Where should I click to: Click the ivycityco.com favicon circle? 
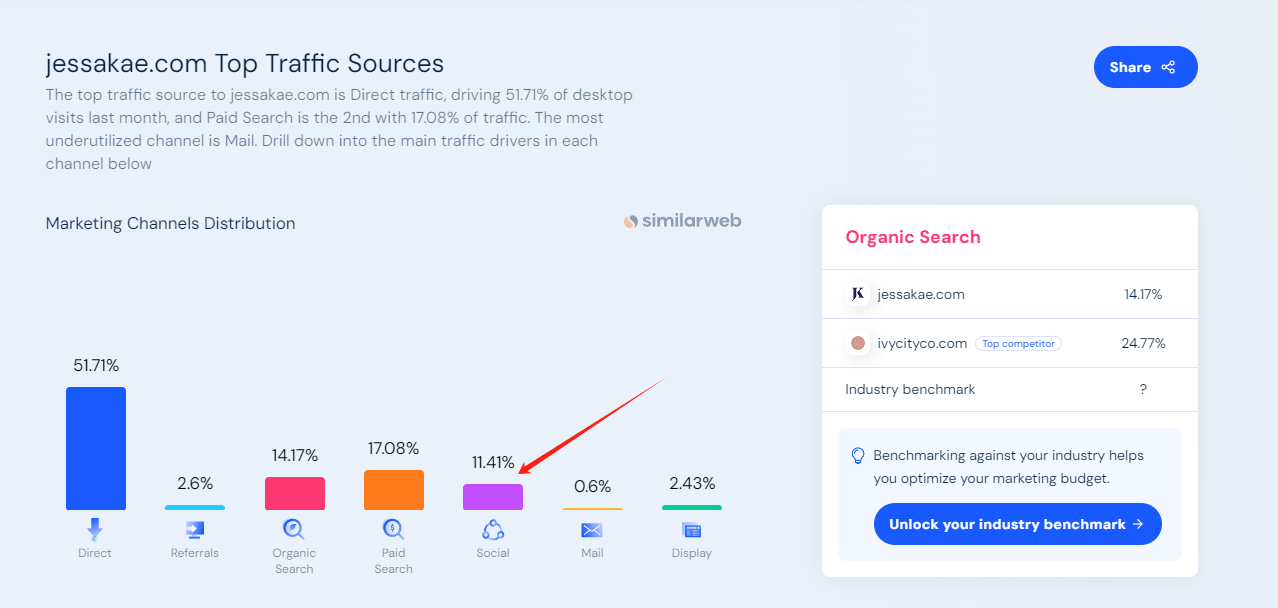pos(857,343)
